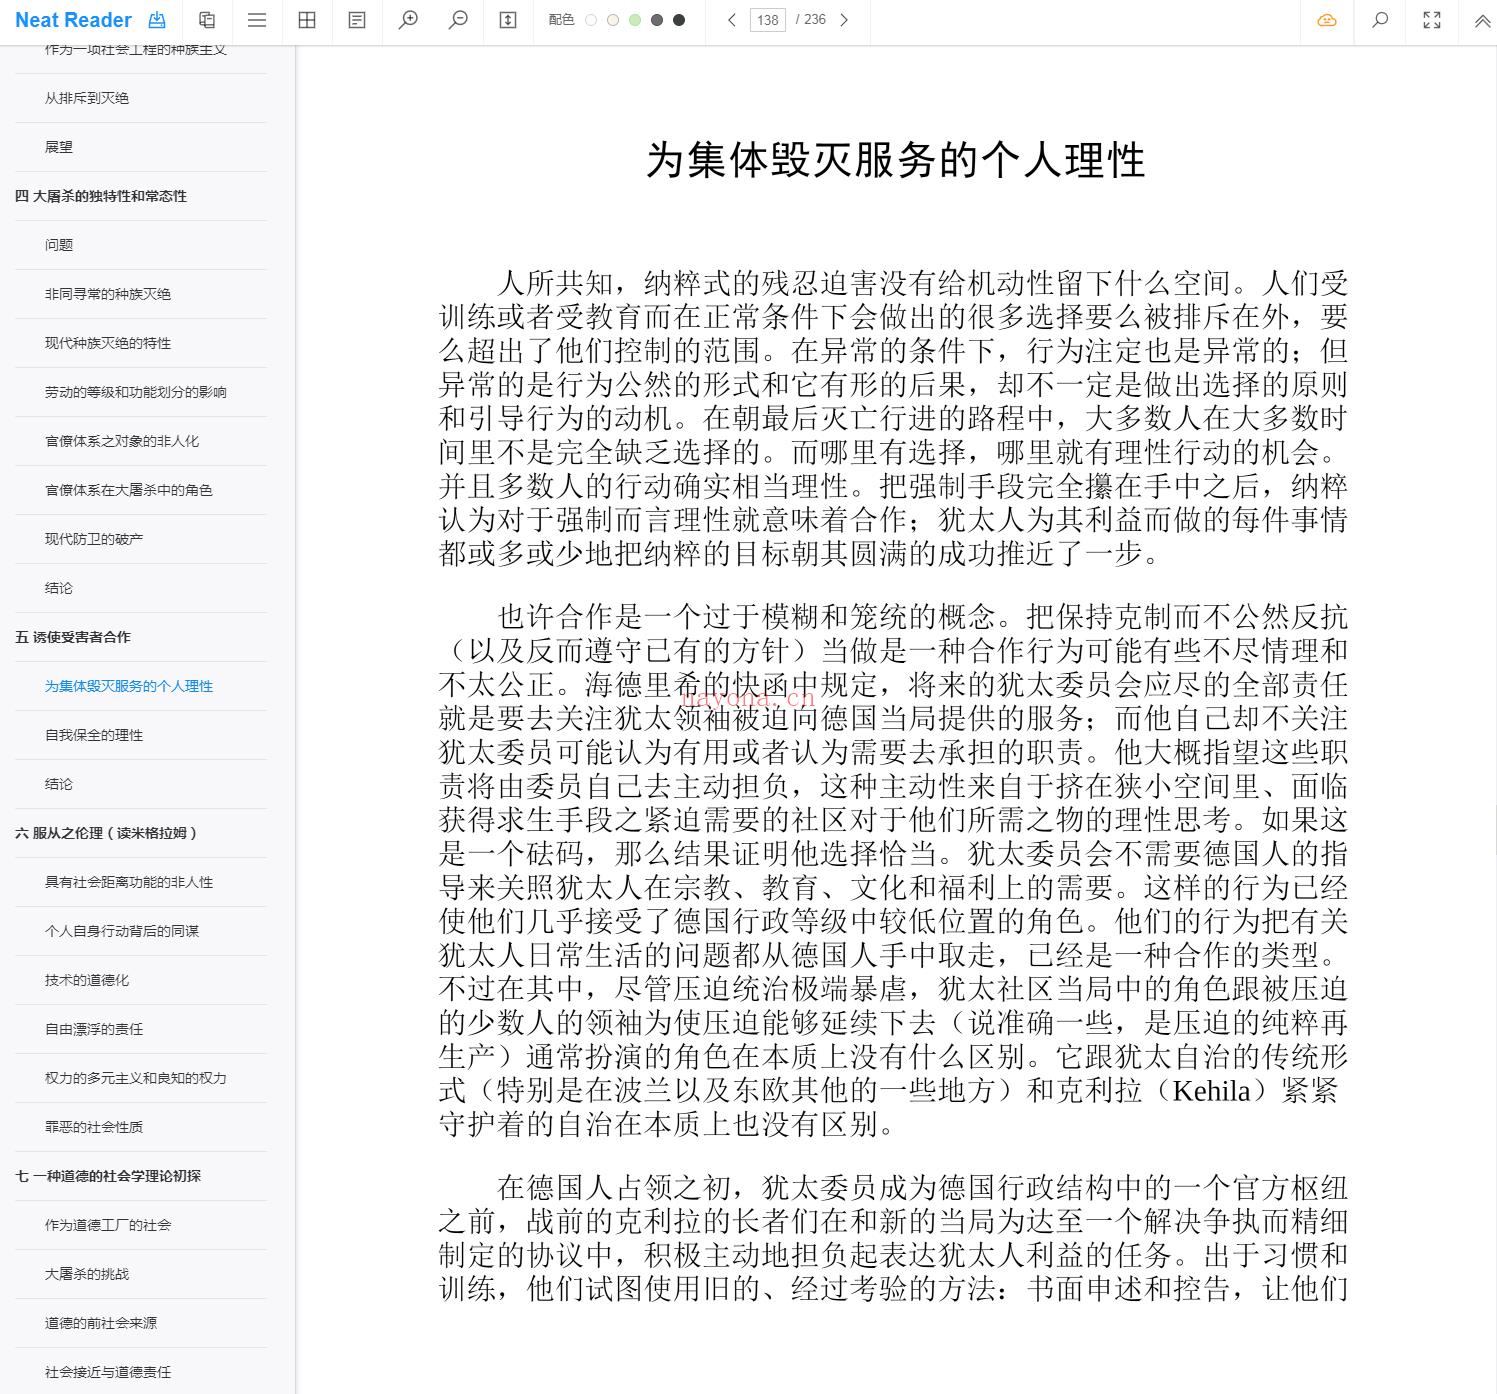Go to next page arrow
The height and width of the screenshot is (1394, 1497).
click(844, 20)
